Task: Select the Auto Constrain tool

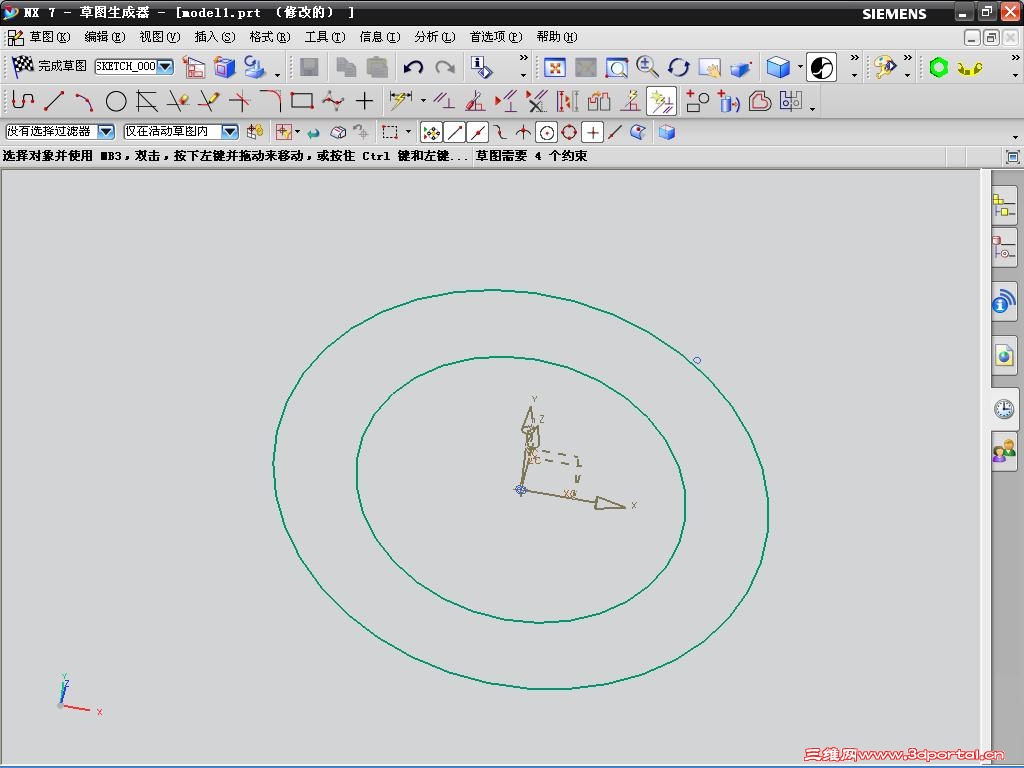Action: point(475,101)
